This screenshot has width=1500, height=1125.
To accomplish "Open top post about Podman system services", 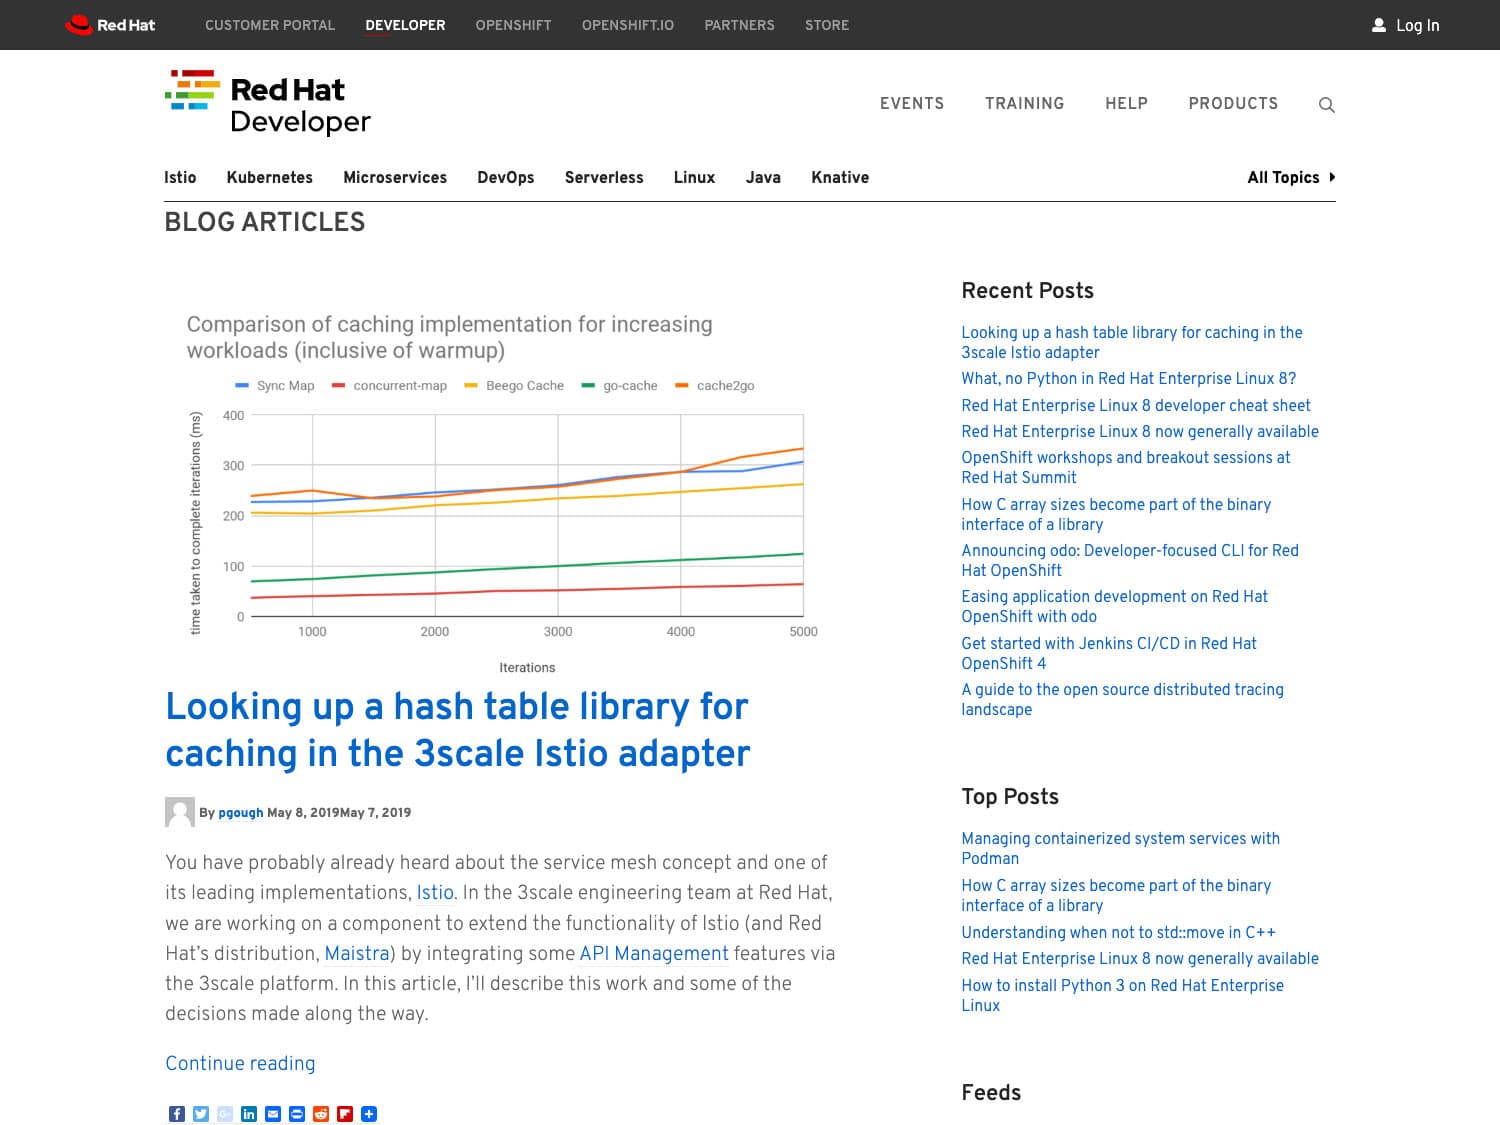I will point(1120,848).
